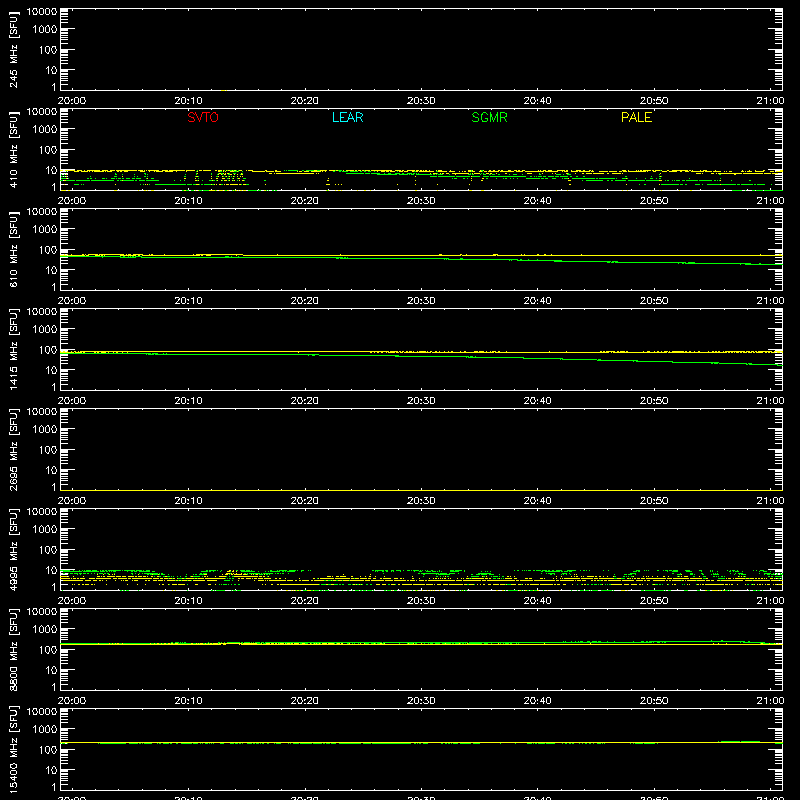Click 20:50 label of the 1415 MHz panel

tap(654, 401)
